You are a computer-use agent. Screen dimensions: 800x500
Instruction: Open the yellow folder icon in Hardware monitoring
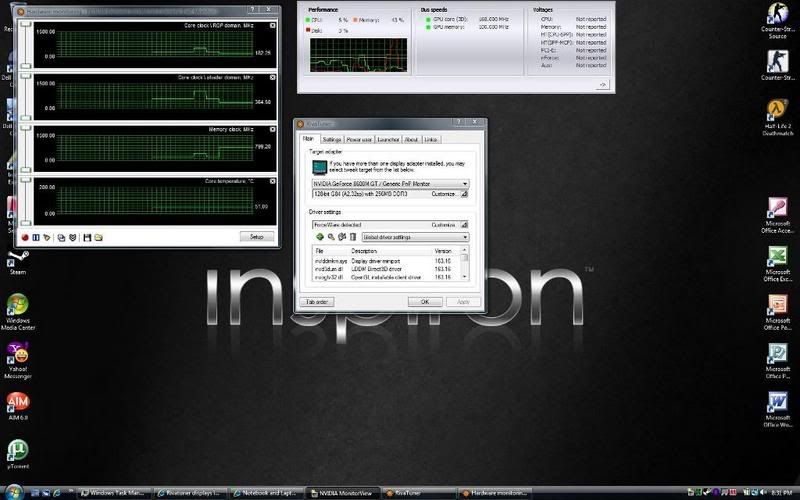pos(98,238)
